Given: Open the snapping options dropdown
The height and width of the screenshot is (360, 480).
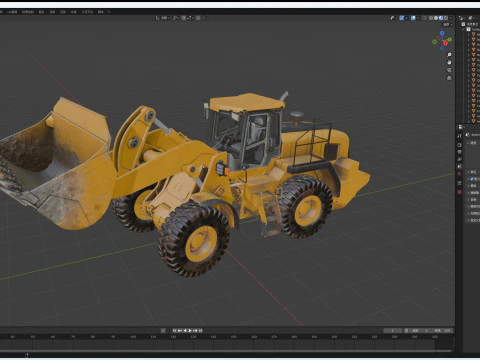Looking at the screenshot, I should 190,18.
